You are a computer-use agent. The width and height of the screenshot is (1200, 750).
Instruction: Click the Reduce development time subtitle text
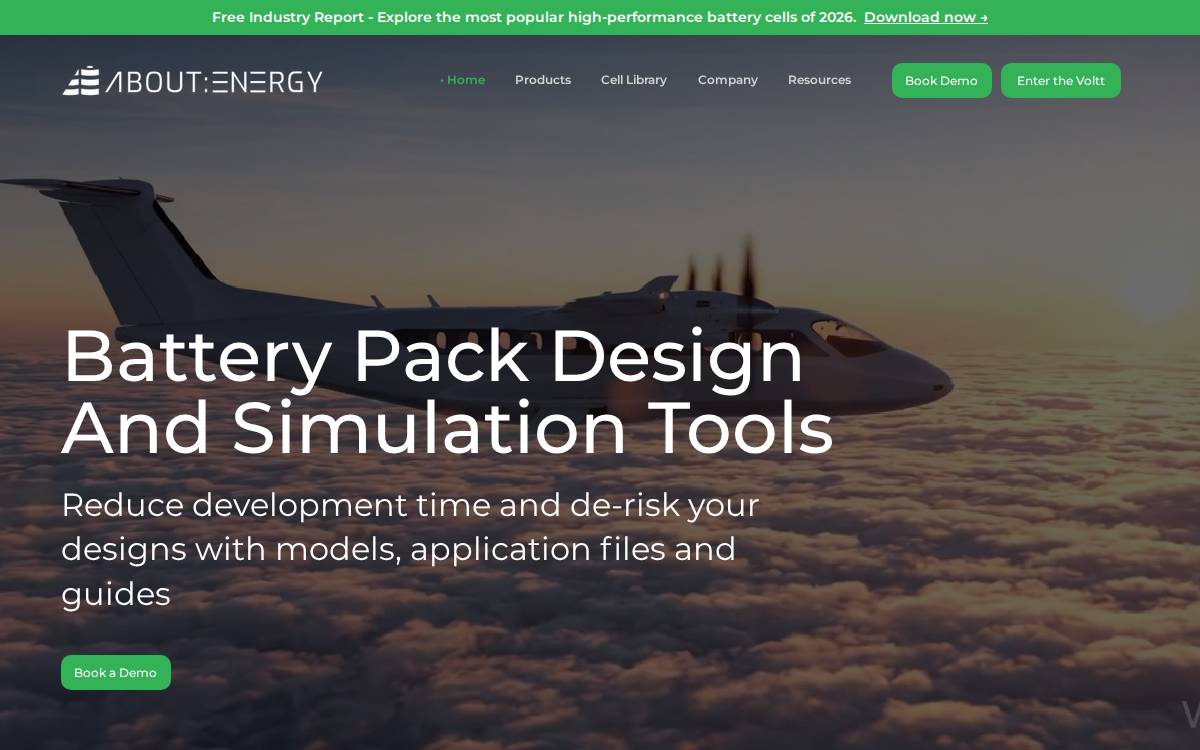410,549
